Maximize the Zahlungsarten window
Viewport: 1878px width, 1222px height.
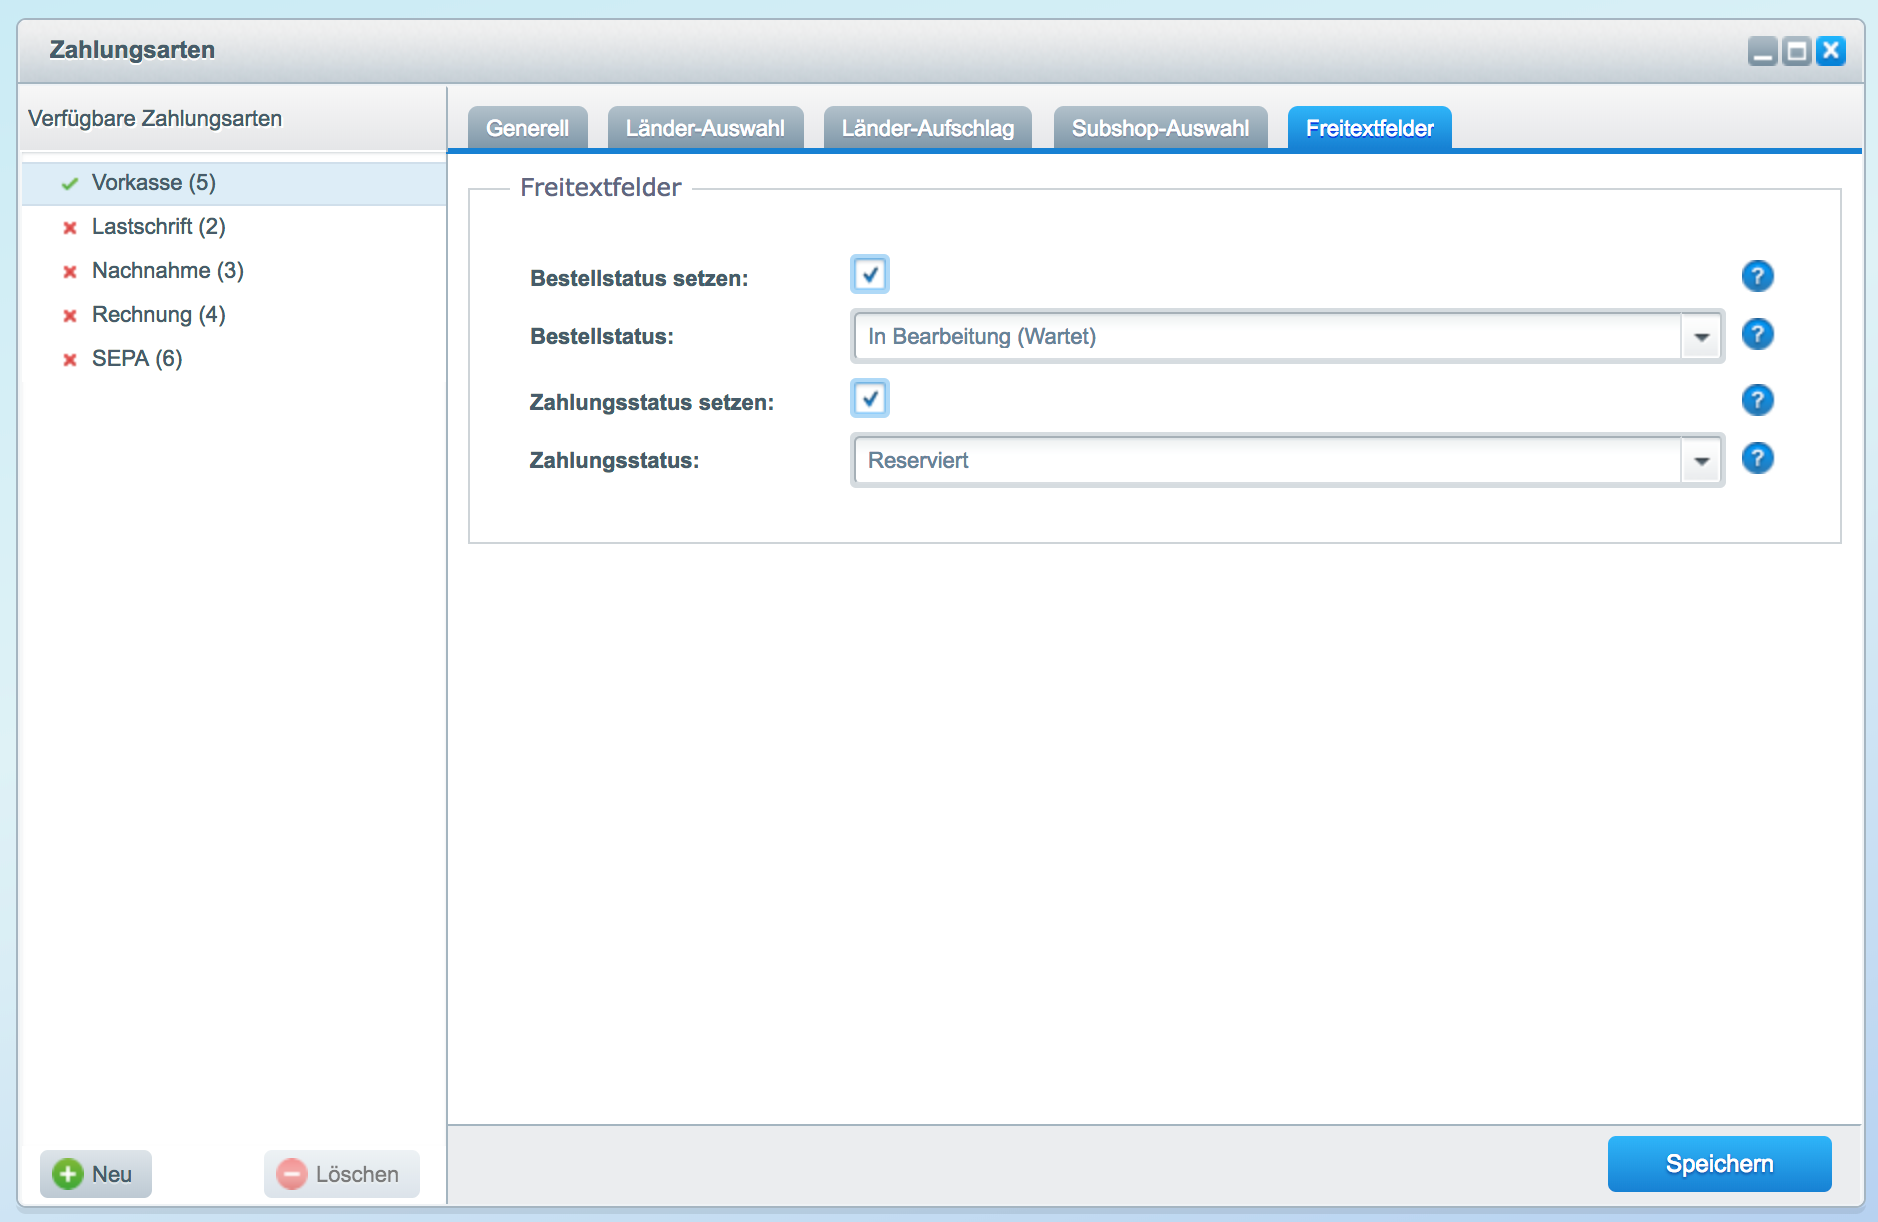tap(1797, 51)
